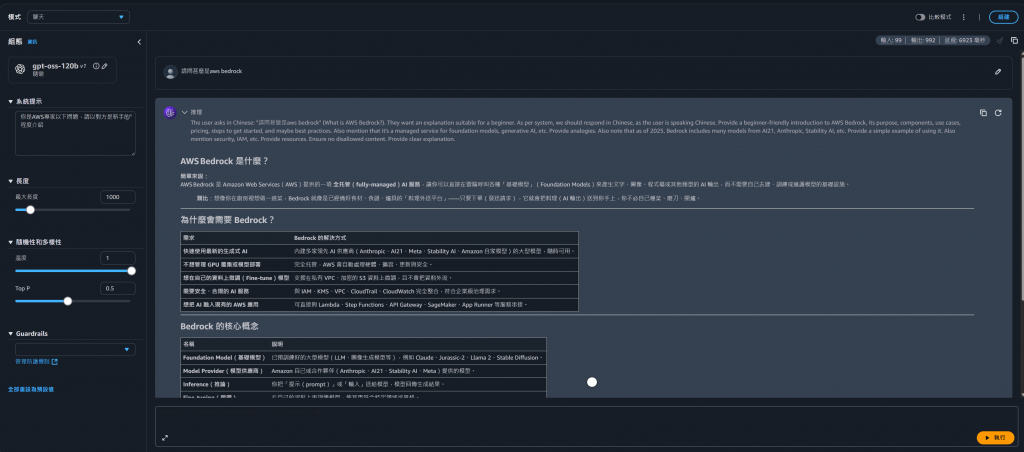The image size is (1024, 452).
Task: Collapse the length section
Action: coord(11,181)
